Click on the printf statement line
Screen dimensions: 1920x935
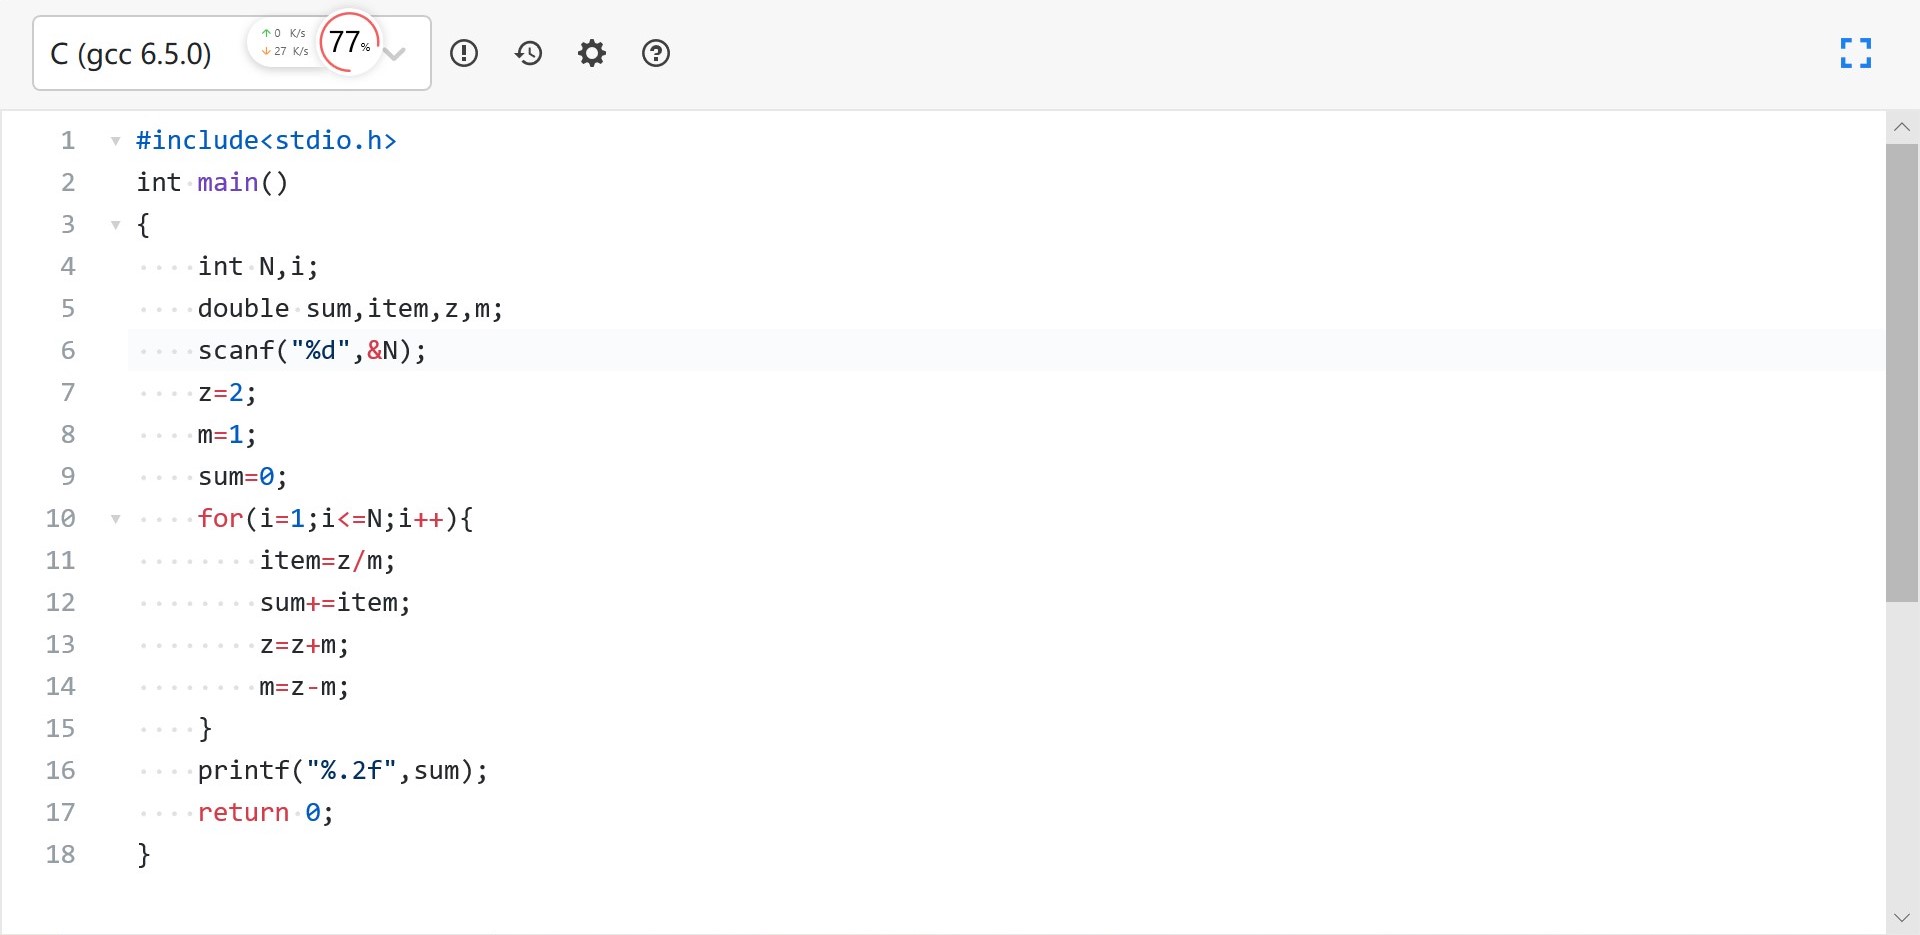pyautogui.click(x=342, y=770)
